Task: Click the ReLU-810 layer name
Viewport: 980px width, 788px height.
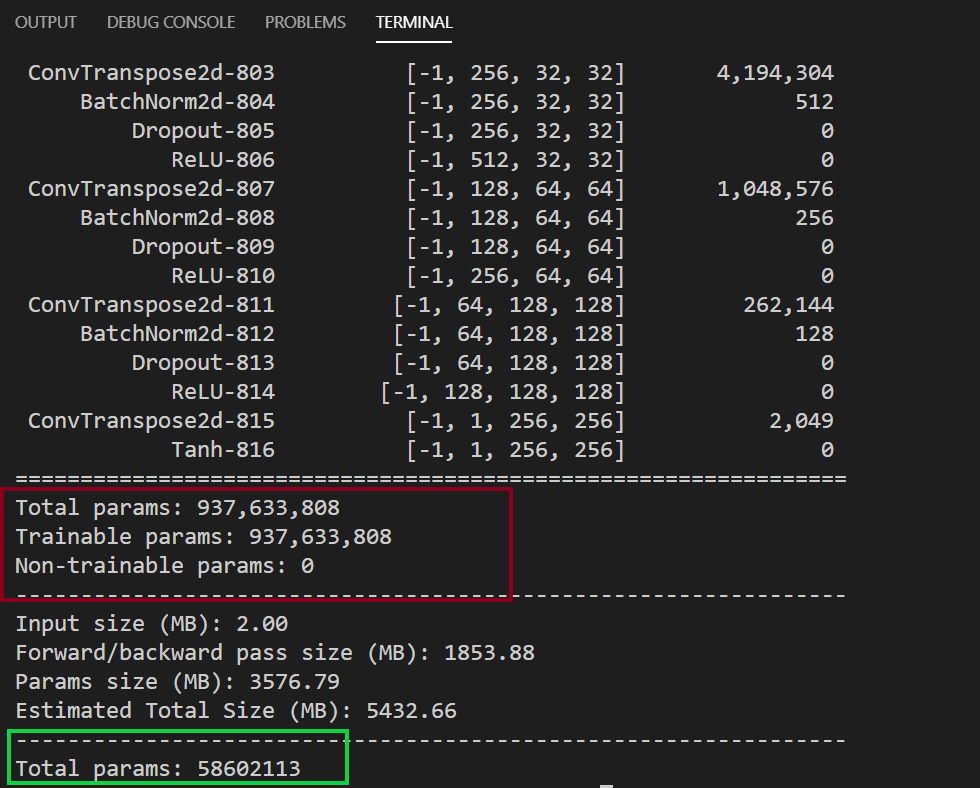Action: (x=223, y=276)
